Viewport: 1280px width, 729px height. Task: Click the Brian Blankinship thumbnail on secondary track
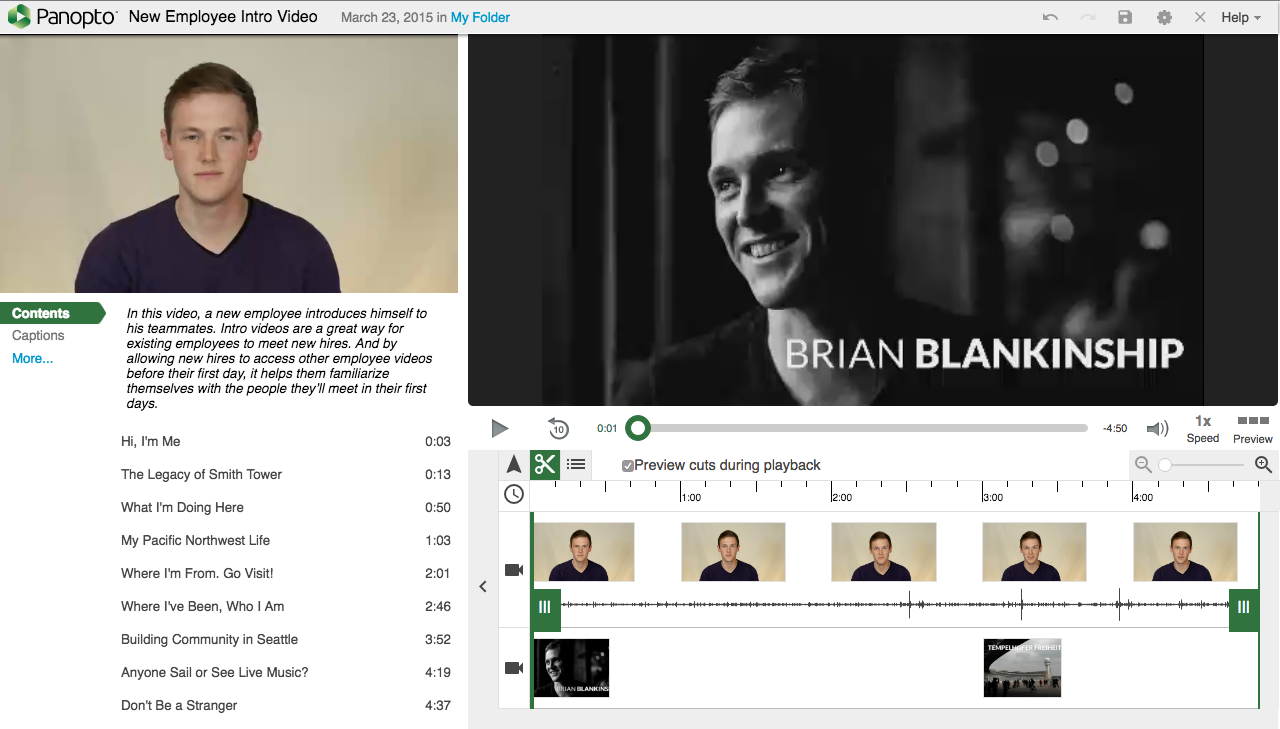click(572, 668)
